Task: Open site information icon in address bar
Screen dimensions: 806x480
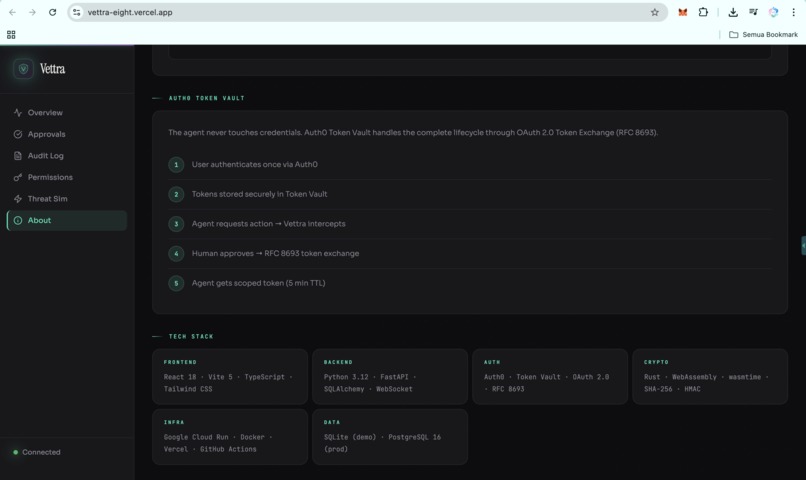Action: pos(77,12)
